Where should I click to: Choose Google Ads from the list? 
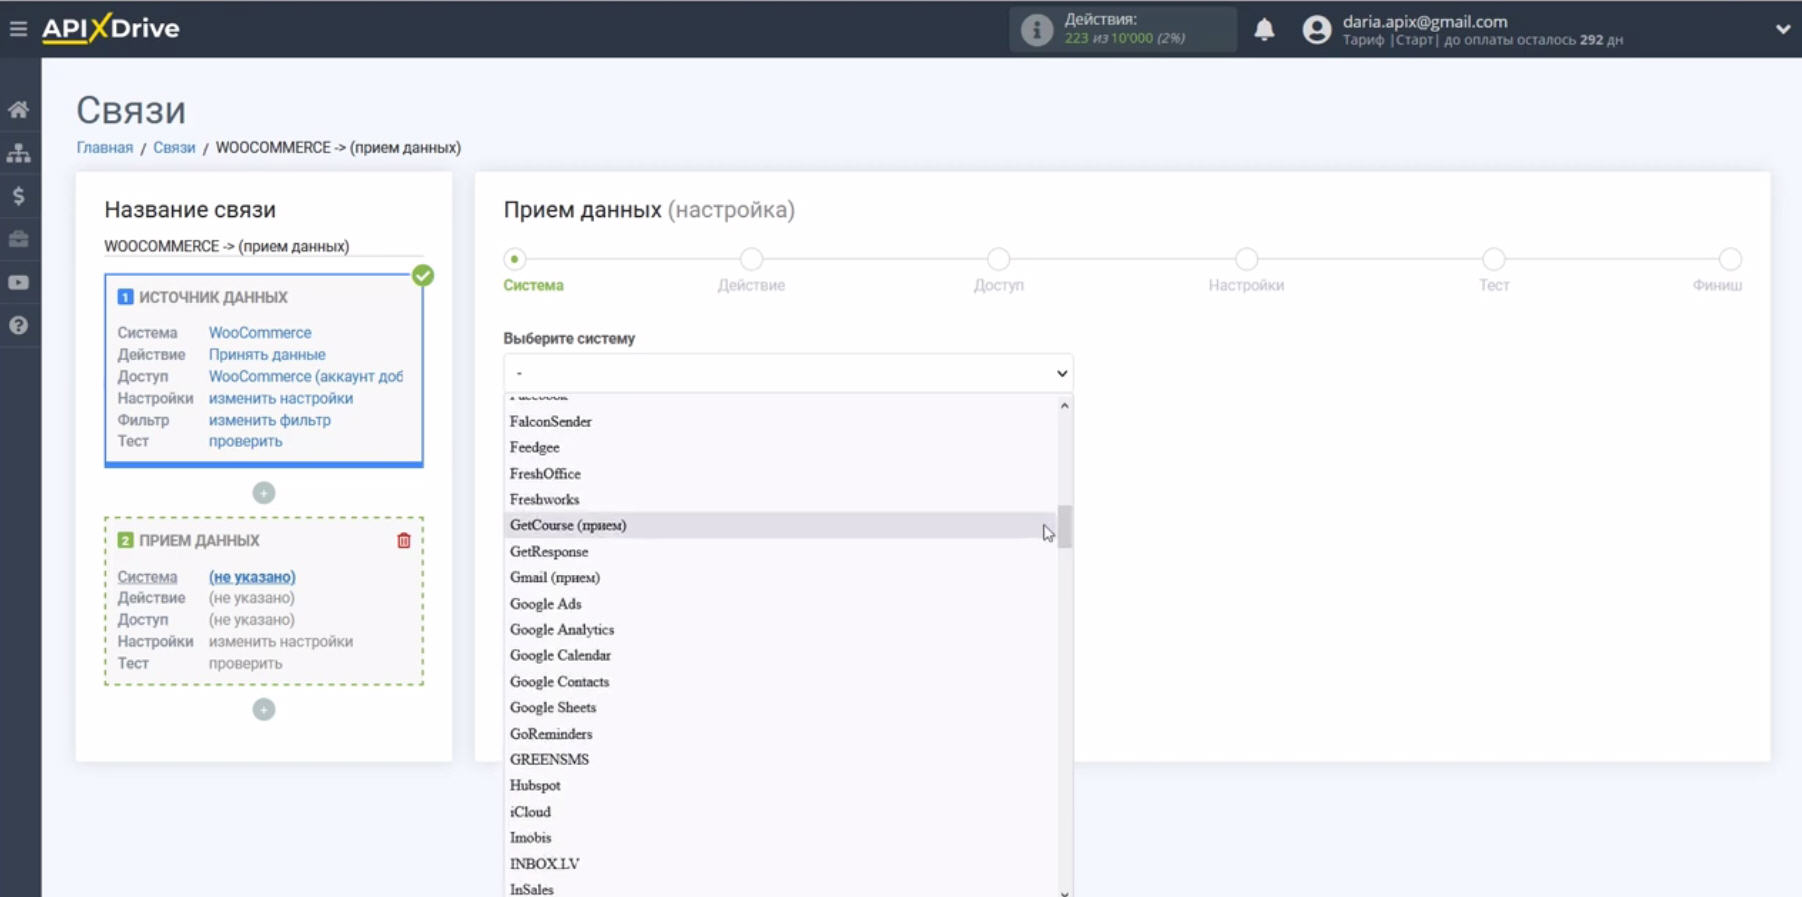pyautogui.click(x=780, y=604)
